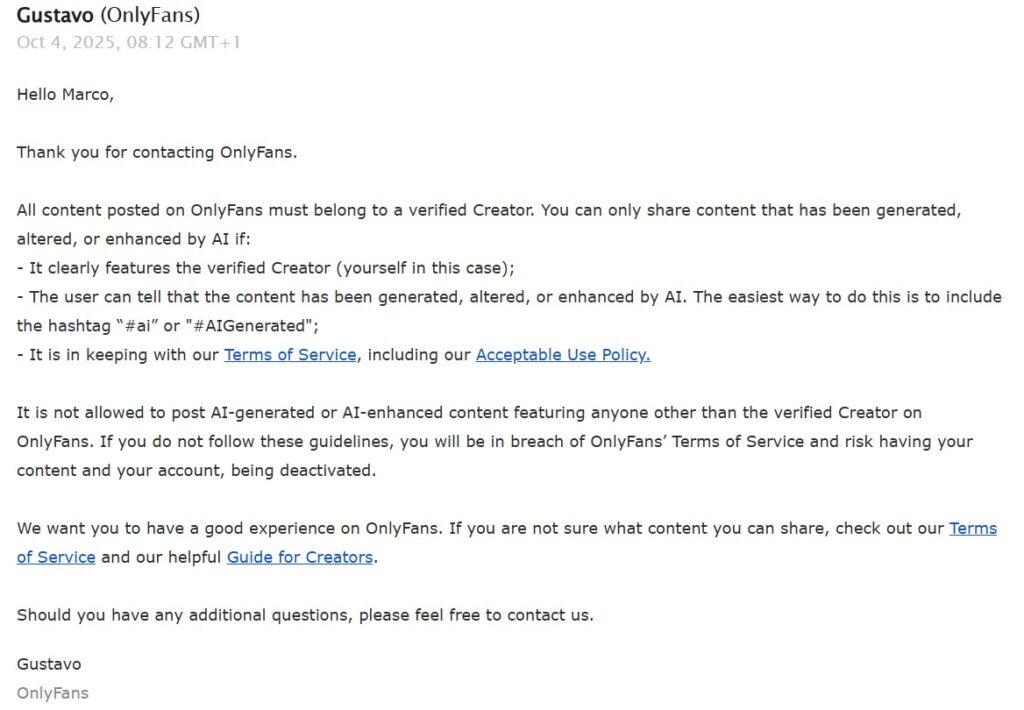Click the "Gustavo" signature name at the bottom
Screen dimensions: 1024x710
coord(49,665)
